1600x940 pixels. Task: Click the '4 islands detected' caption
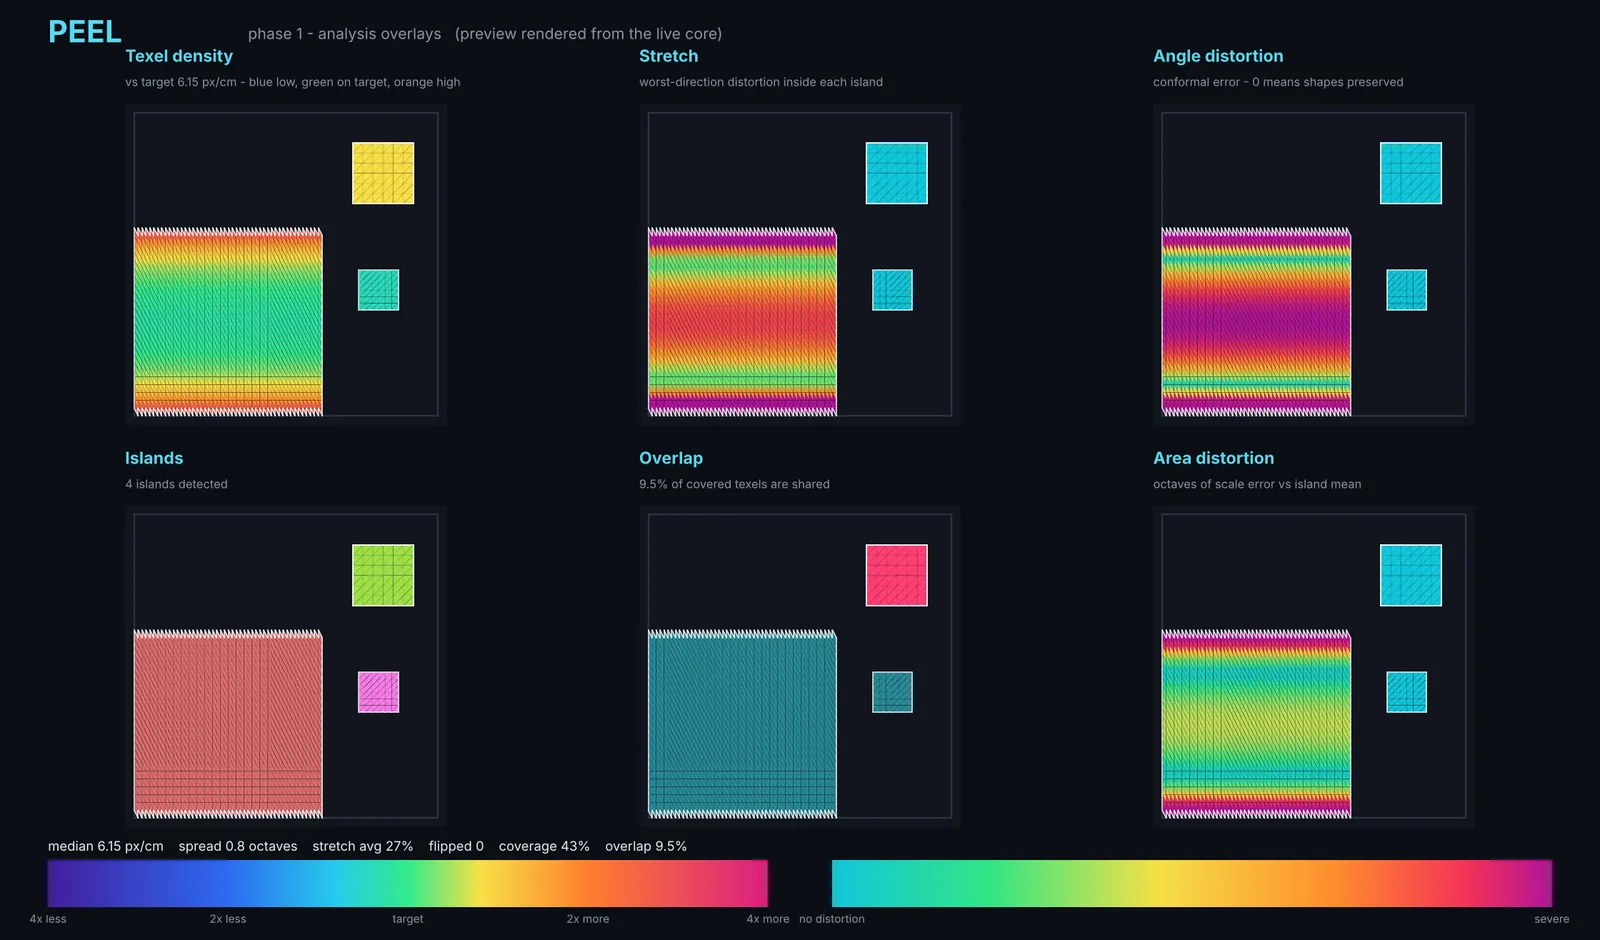(x=176, y=484)
